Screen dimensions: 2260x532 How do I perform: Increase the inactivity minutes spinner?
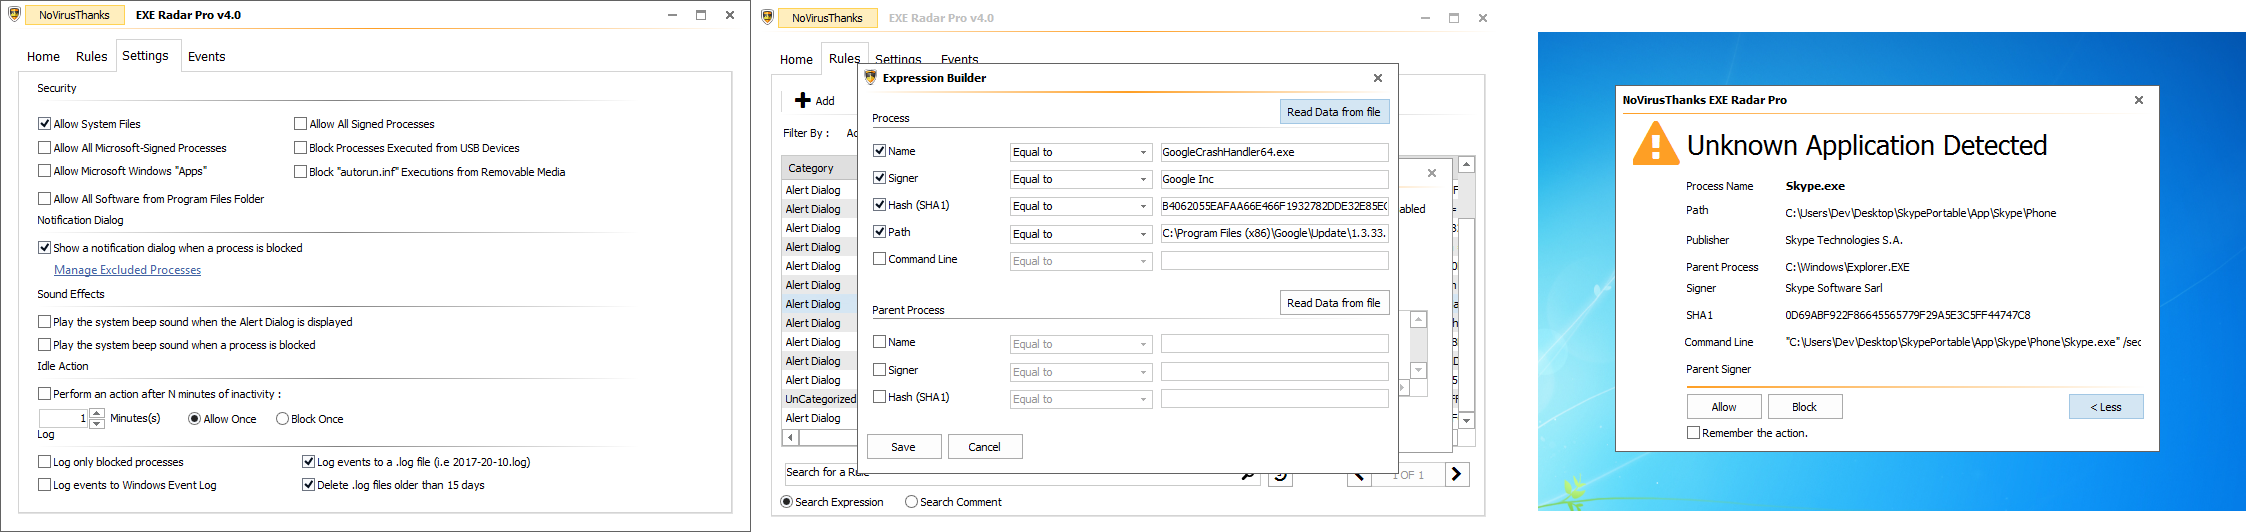[97, 413]
